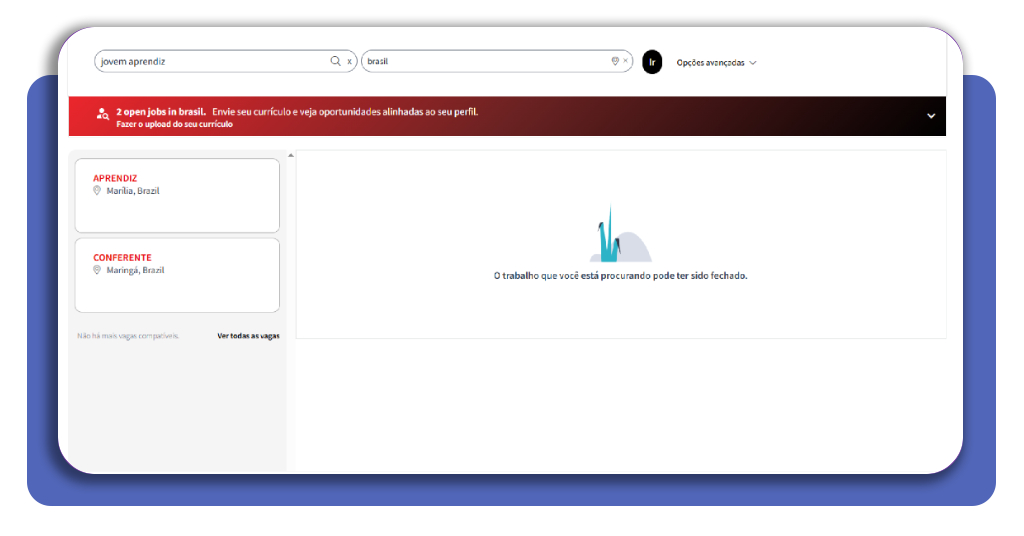
Task: Click the grass illustration above closed-job message
Action: click(620, 233)
